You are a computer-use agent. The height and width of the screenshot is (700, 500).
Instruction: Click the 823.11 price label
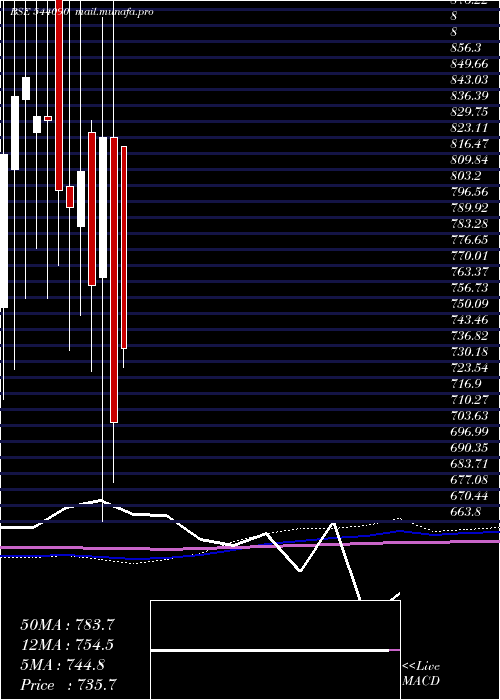click(469, 128)
